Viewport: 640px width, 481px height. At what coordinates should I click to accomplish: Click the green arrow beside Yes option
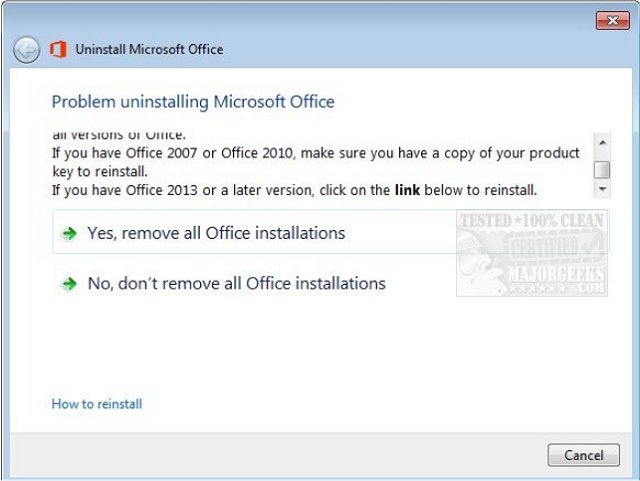click(x=68, y=233)
